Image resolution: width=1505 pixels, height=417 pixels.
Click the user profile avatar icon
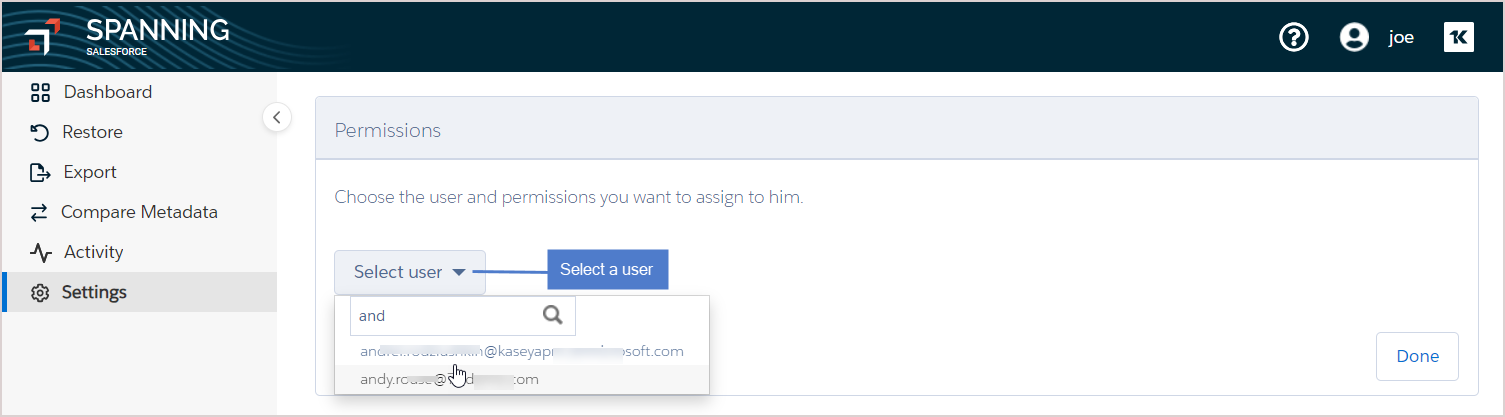click(1354, 37)
